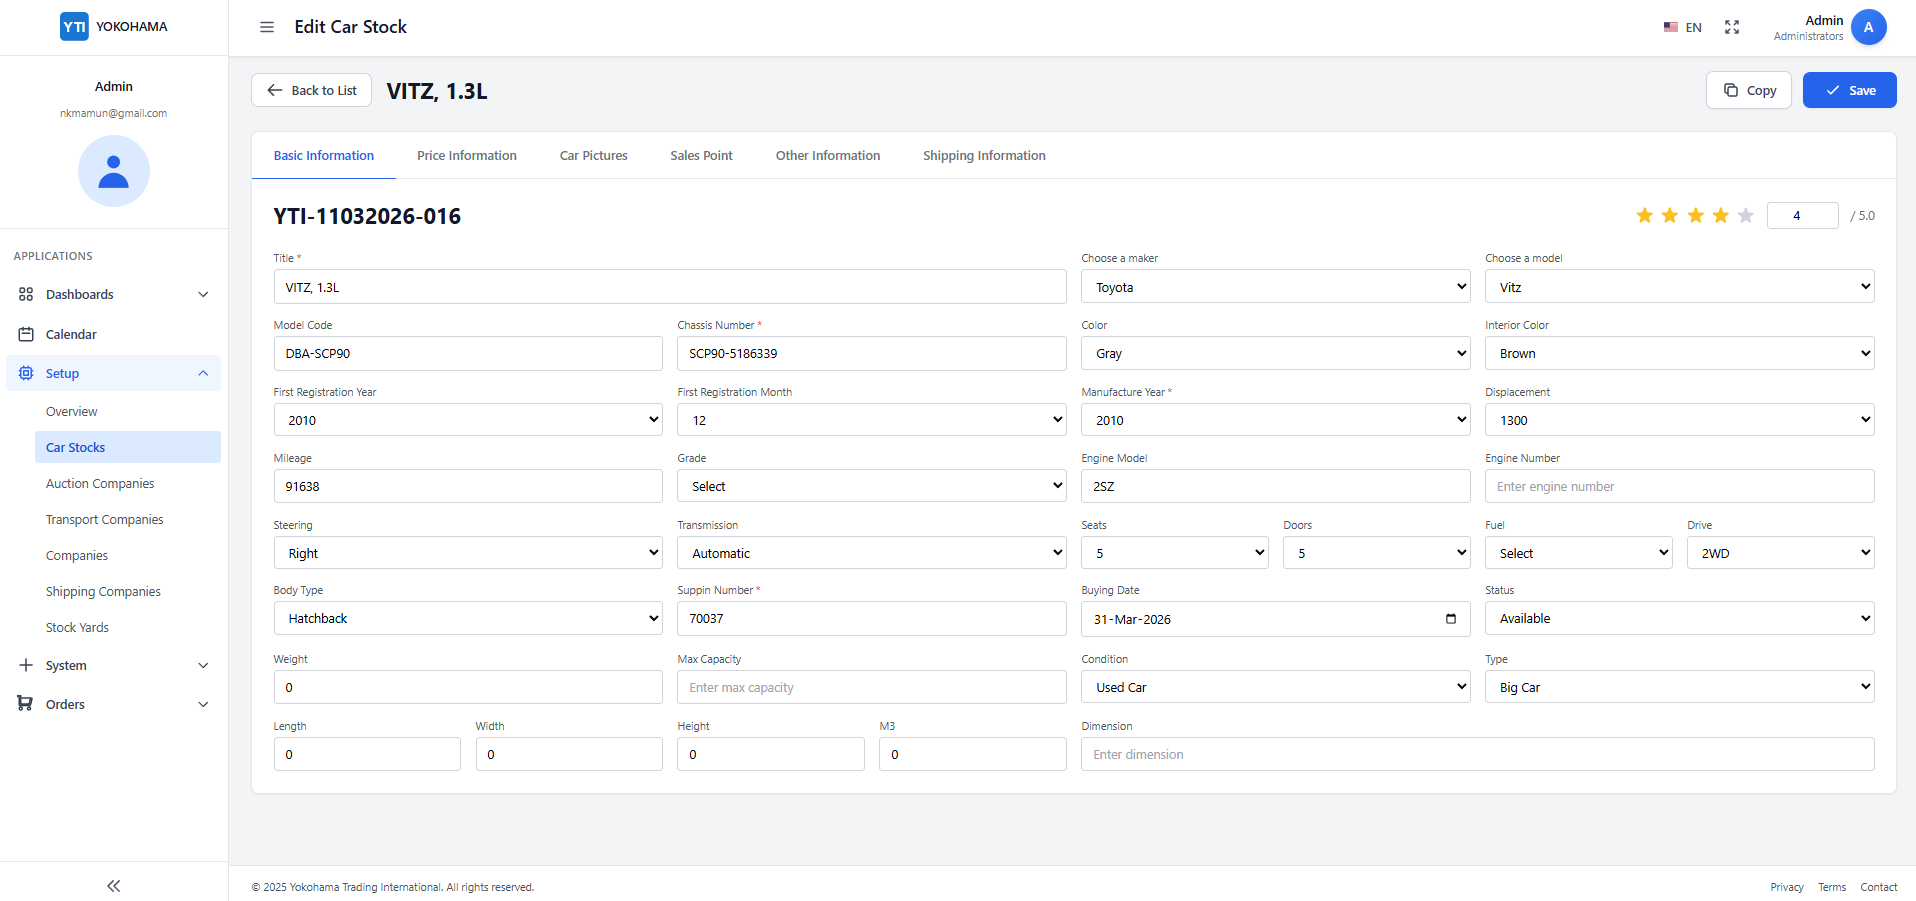Open the Fuel dropdown

(x=1578, y=553)
